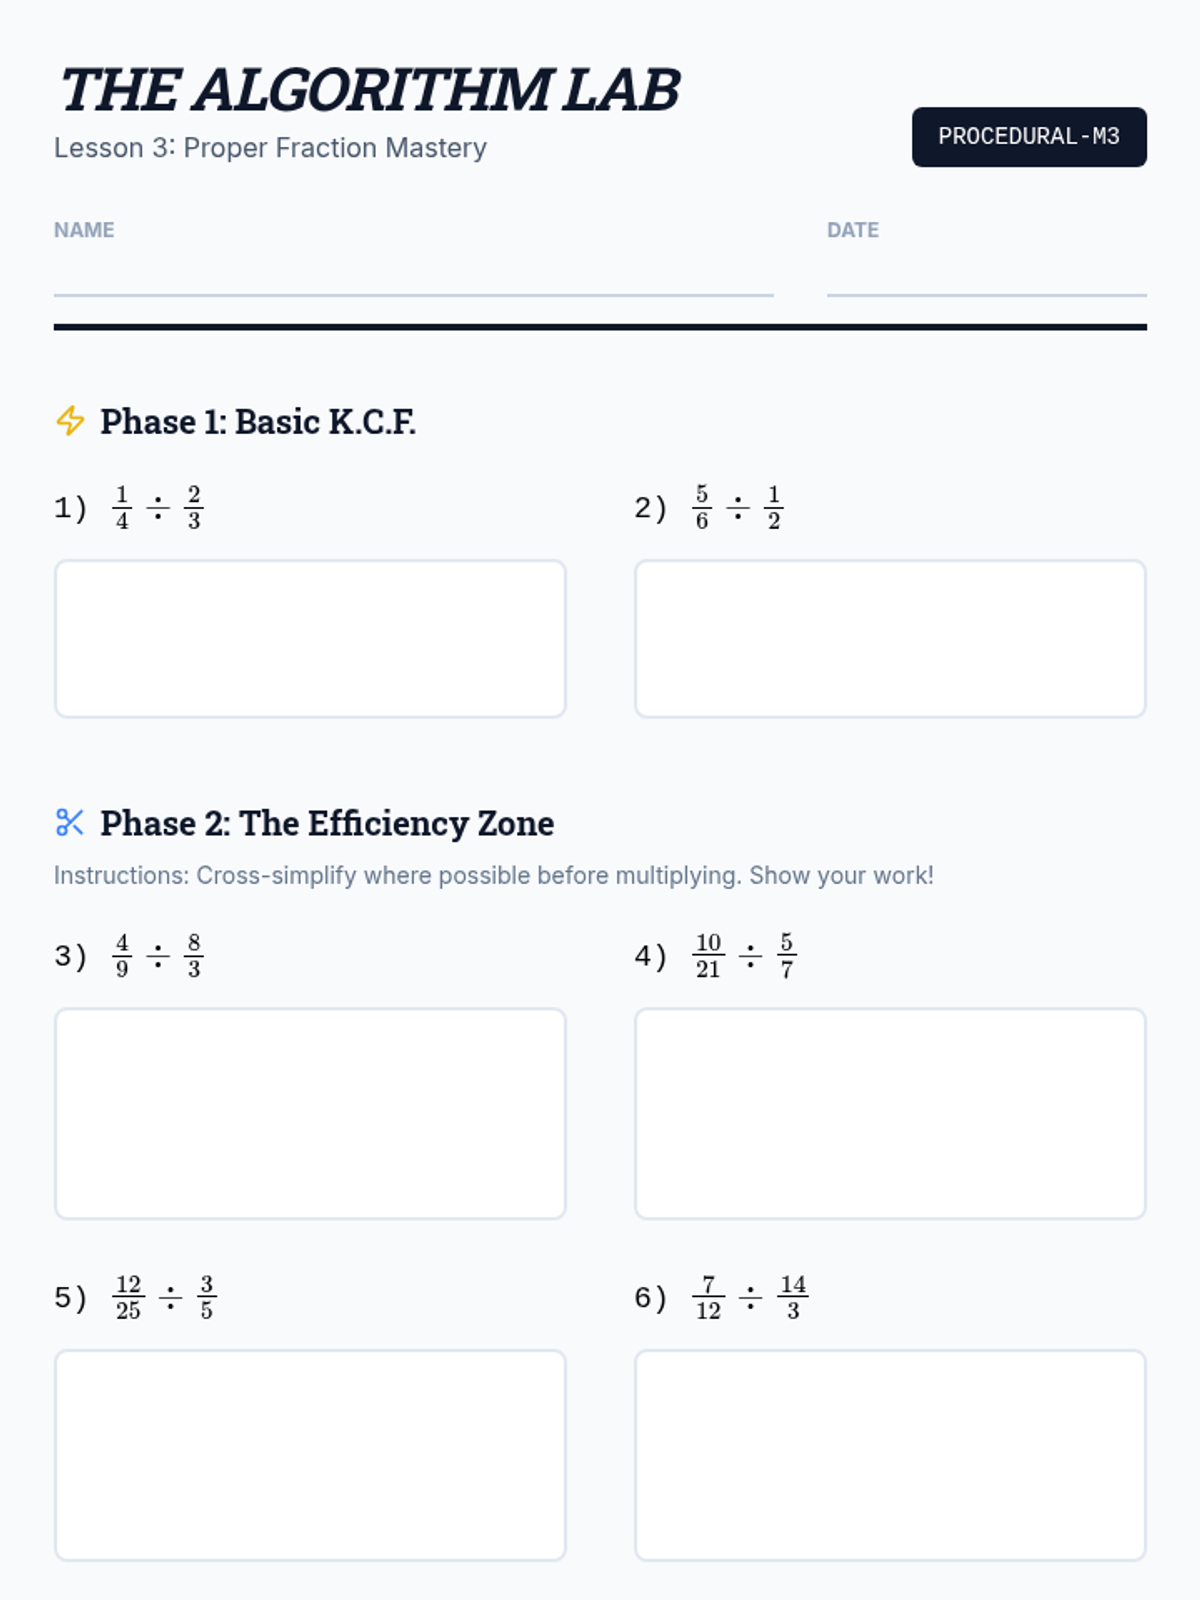1200x1600 pixels.
Task: Click the answer box for problem 3
Action: pos(310,1113)
